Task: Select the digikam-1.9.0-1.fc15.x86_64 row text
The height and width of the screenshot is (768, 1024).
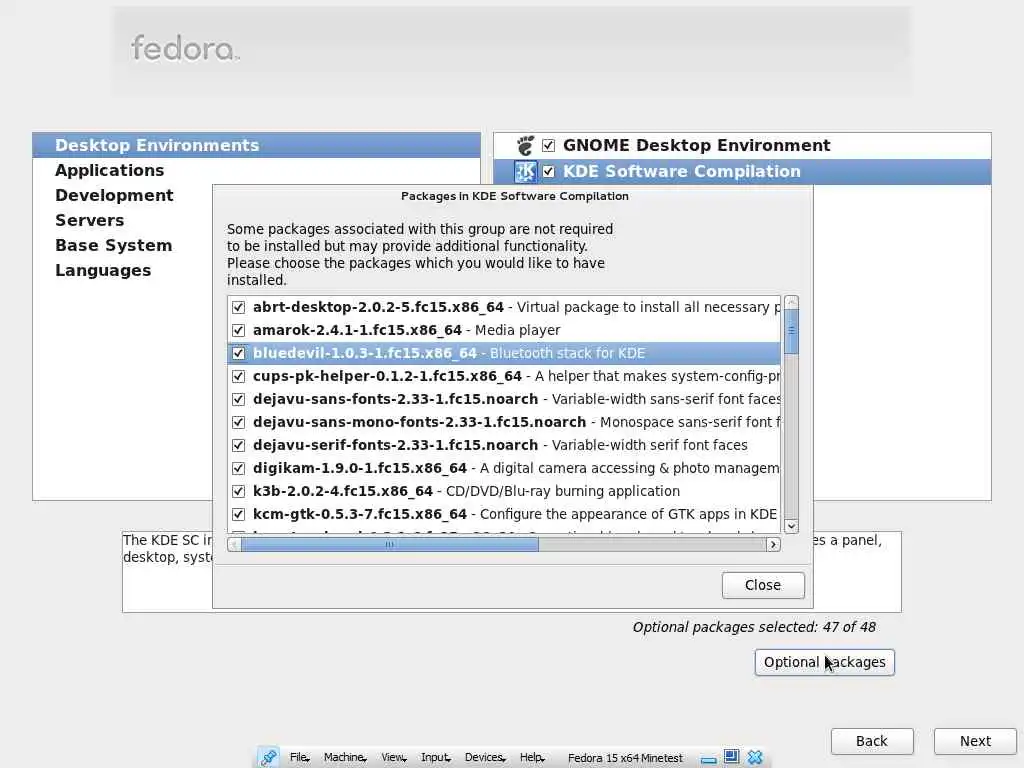Action: [360, 468]
